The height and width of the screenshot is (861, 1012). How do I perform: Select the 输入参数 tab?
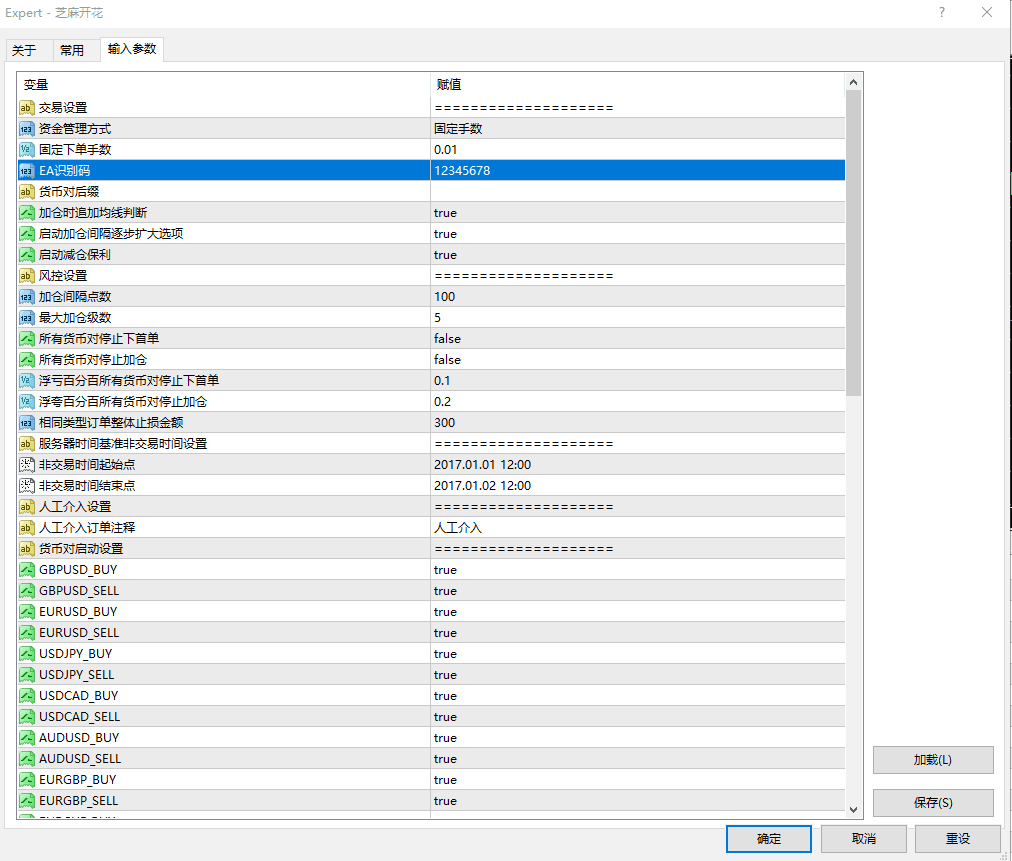tap(132, 49)
